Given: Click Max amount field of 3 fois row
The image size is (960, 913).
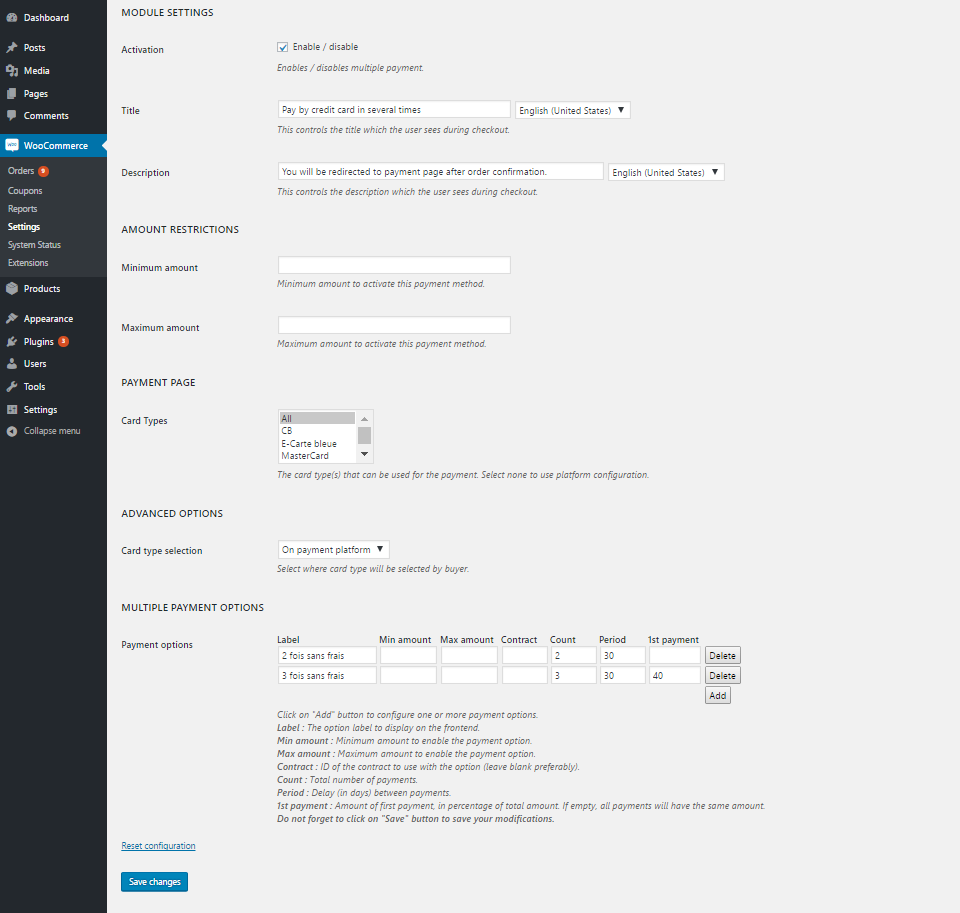Looking at the screenshot, I should point(470,675).
